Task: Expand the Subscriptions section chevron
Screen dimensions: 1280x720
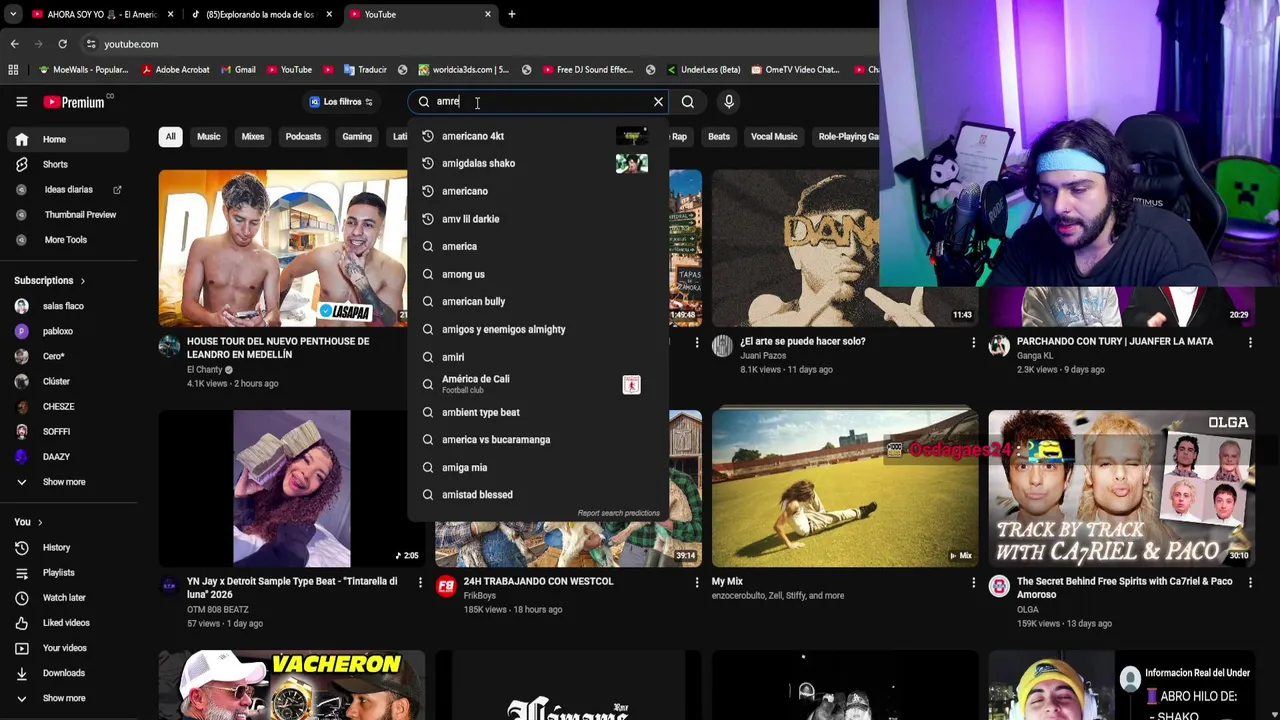Action: [x=82, y=281]
